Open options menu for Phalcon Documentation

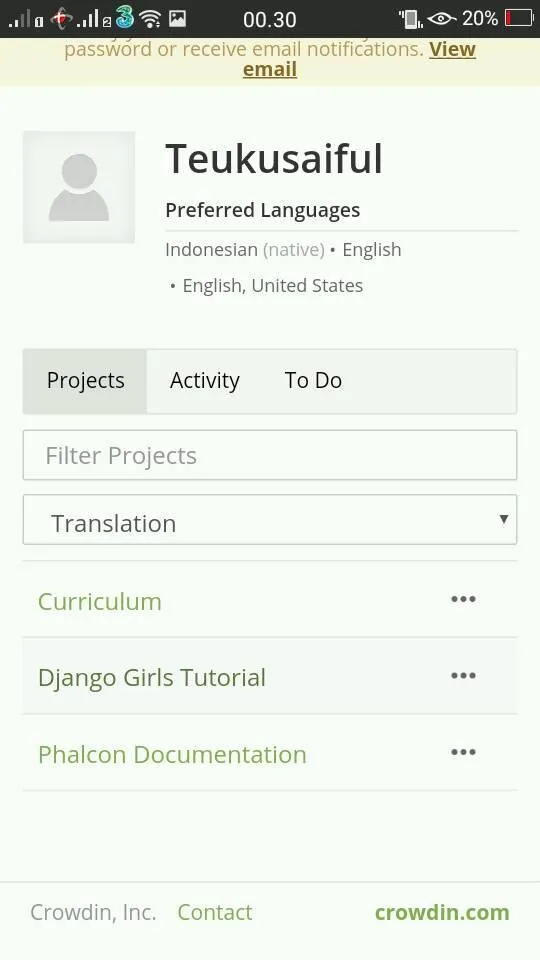click(463, 752)
